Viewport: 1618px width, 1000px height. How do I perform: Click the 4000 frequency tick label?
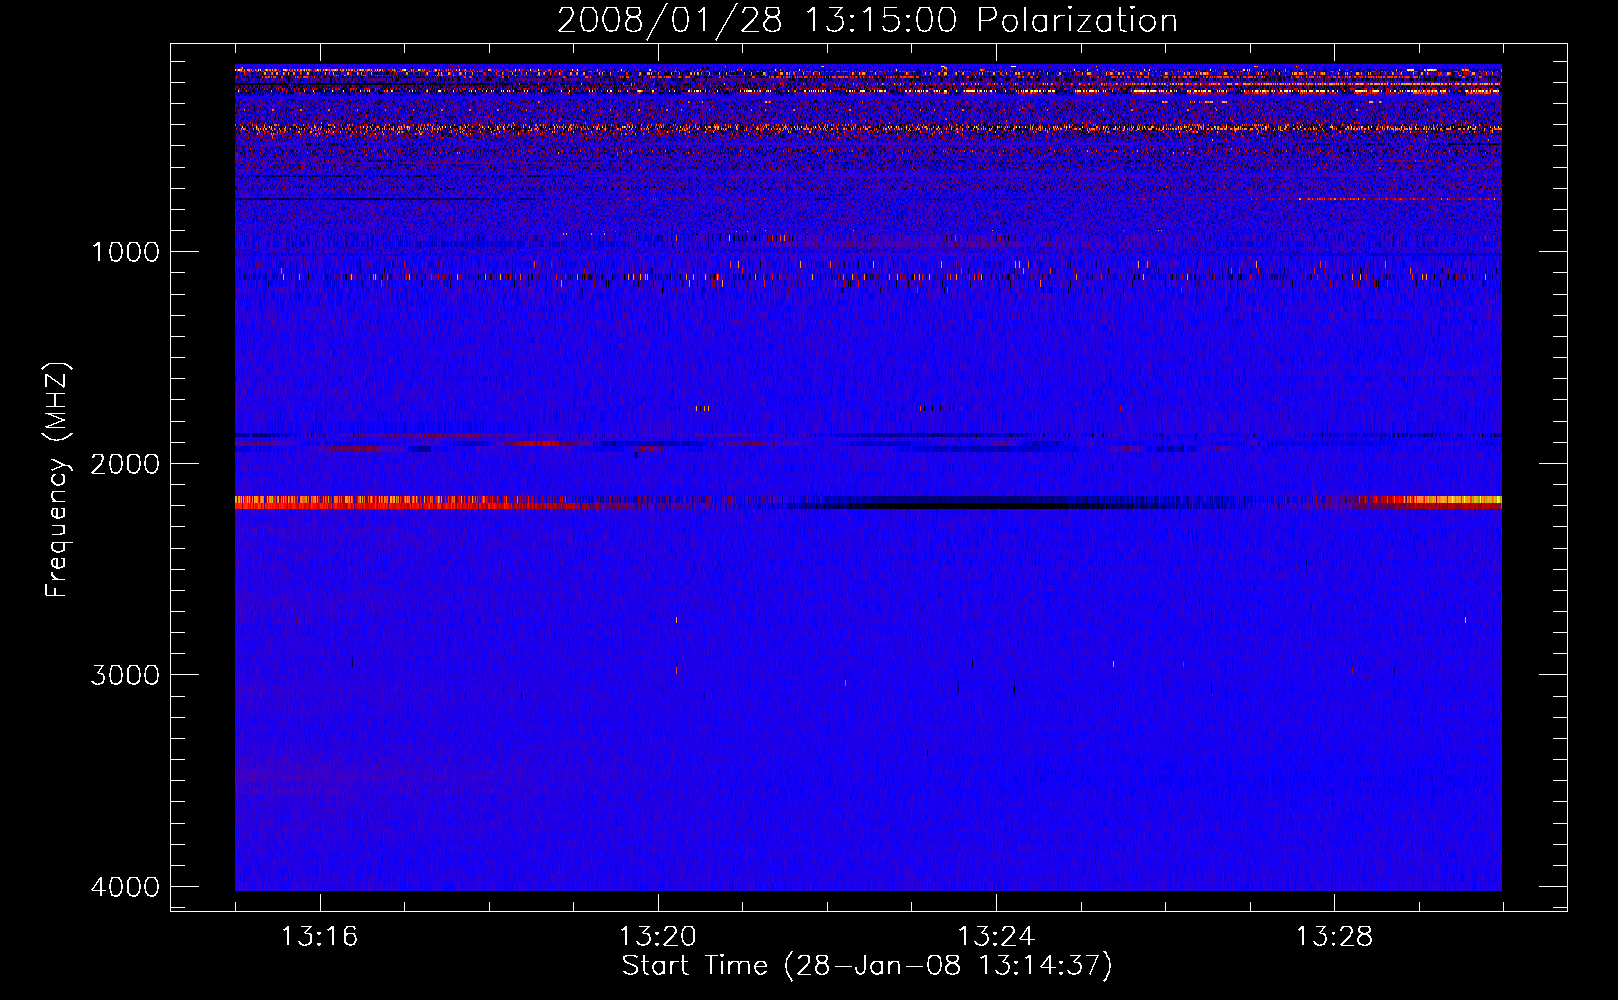tap(125, 886)
